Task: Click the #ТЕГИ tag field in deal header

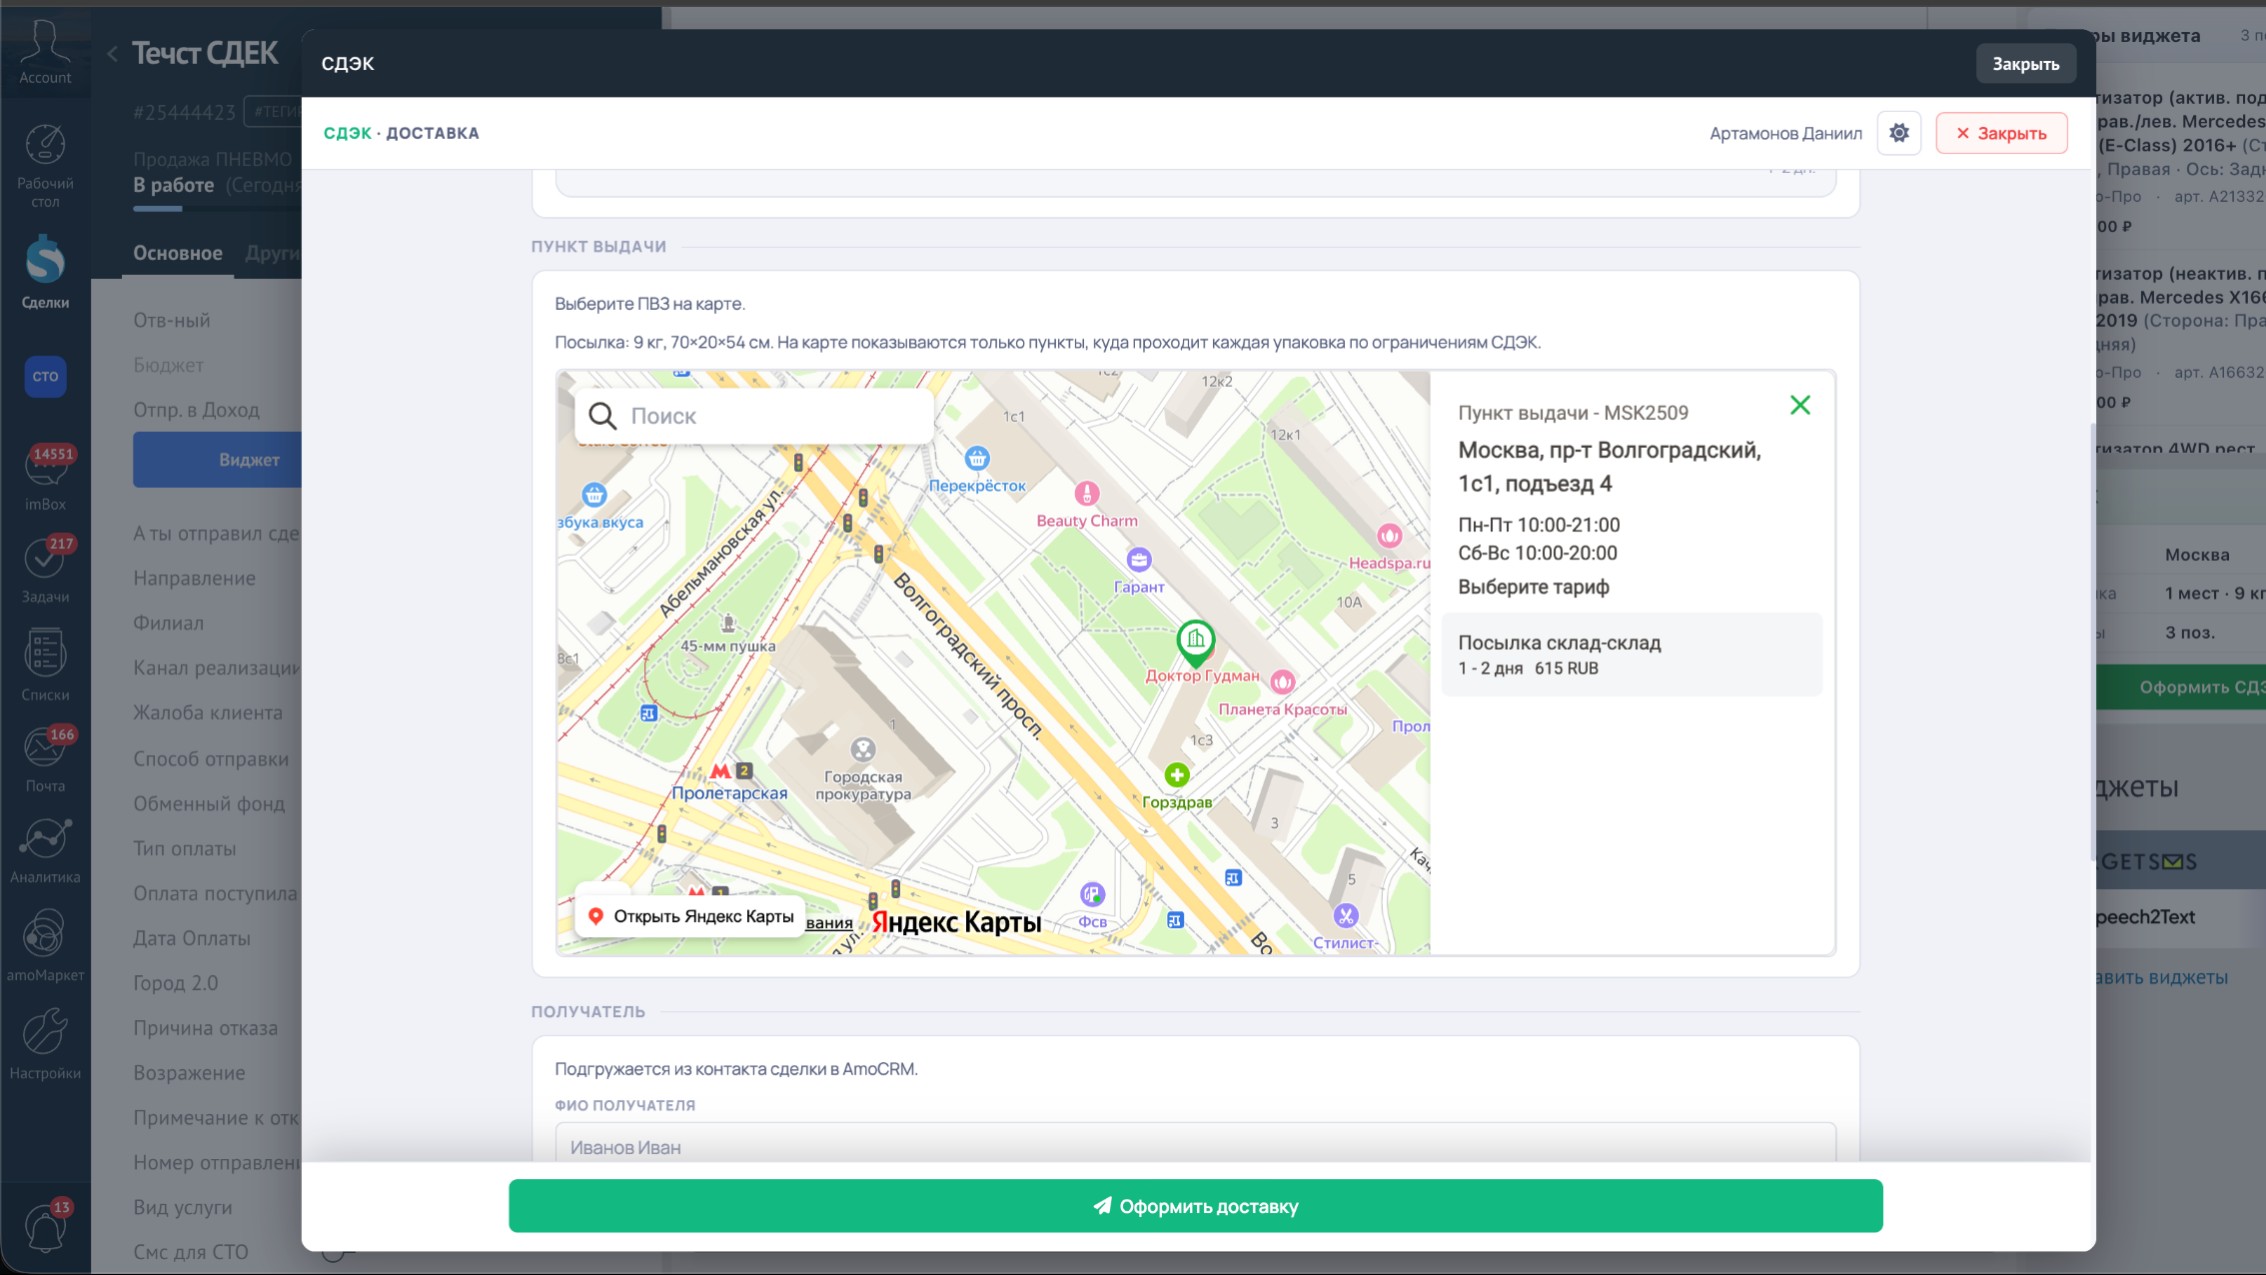Action: (275, 112)
